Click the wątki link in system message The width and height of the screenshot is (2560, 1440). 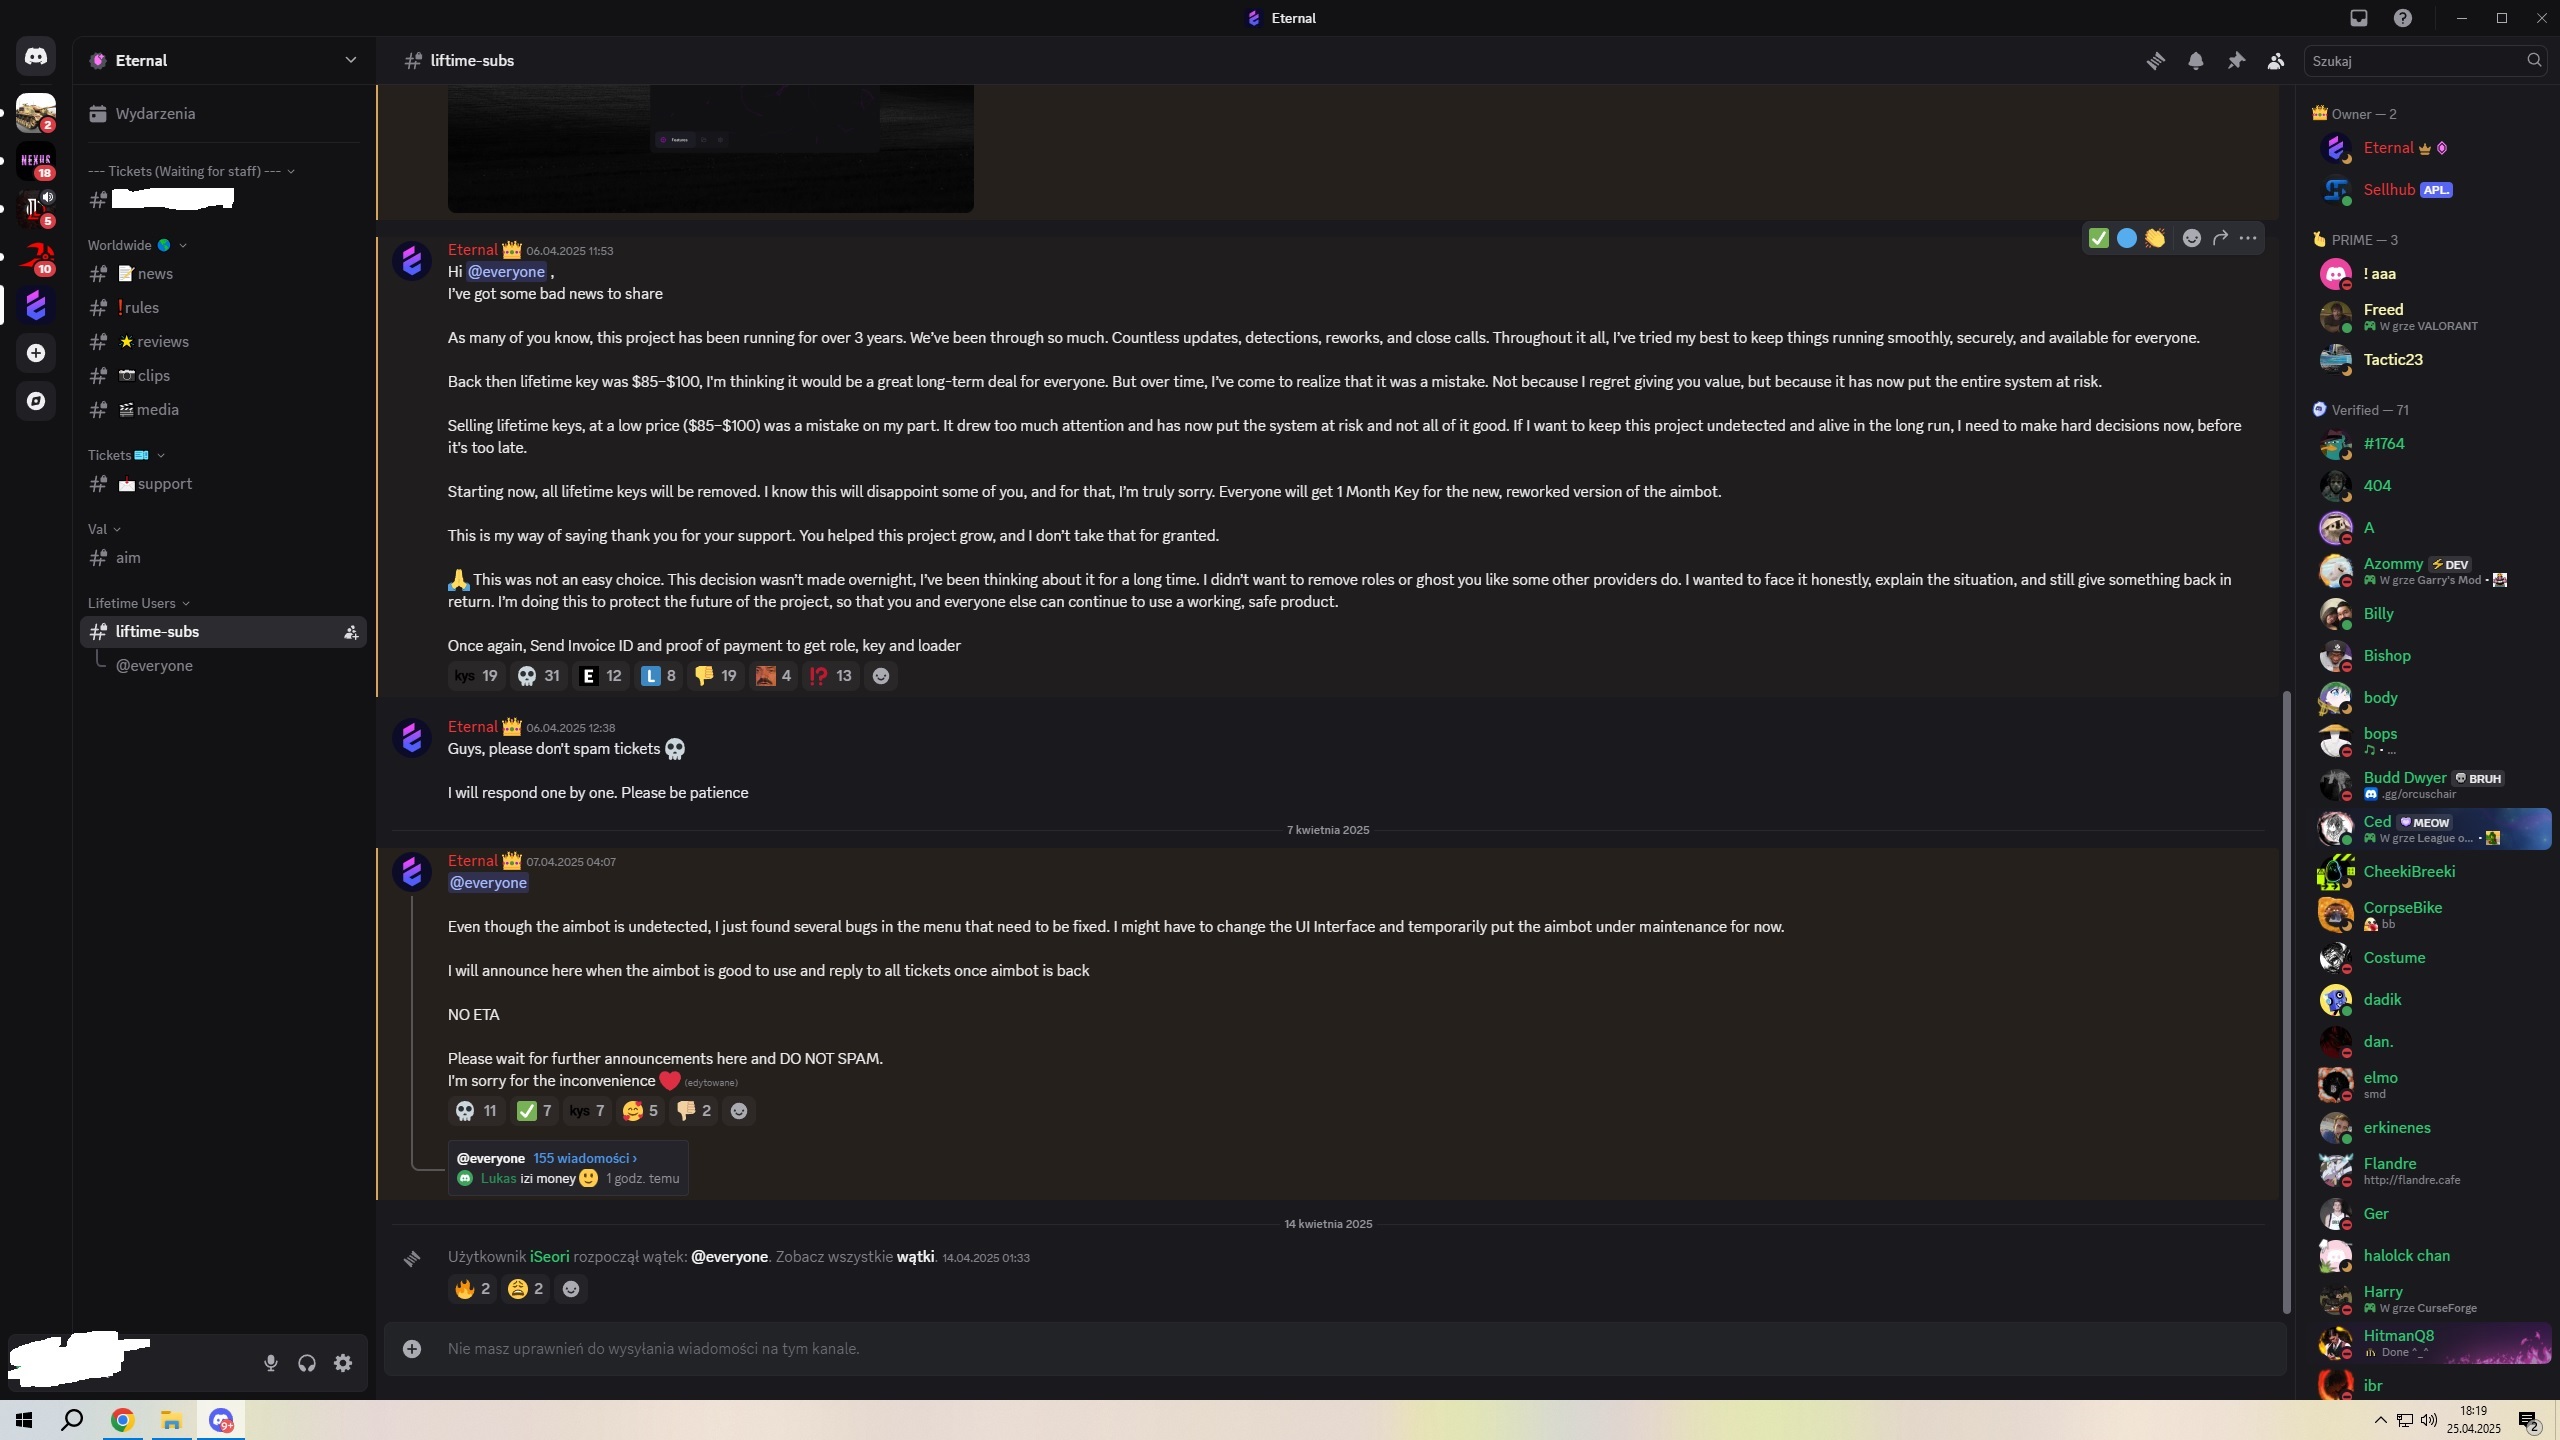(915, 1257)
